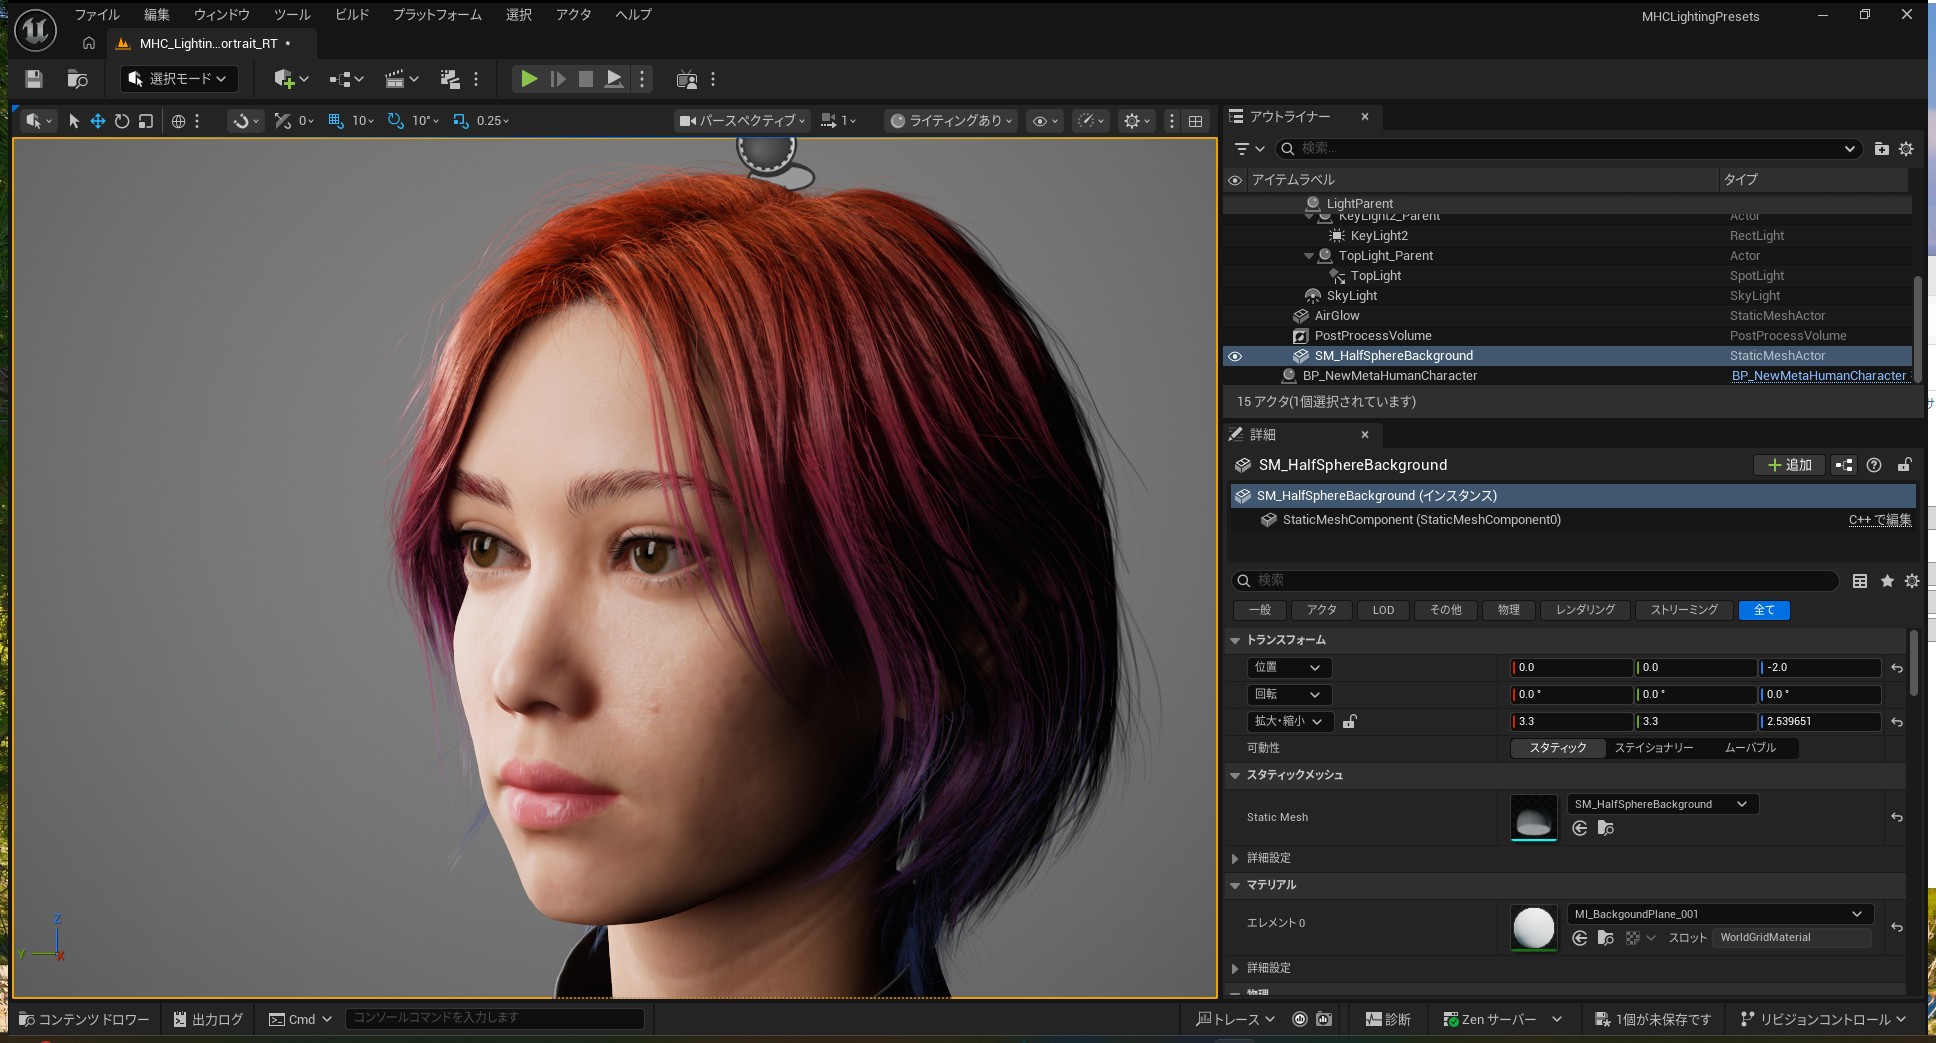The width and height of the screenshot is (1936, 1043).
Task: Toggle visibility of SM_HalfSphereBackground
Action: point(1235,356)
